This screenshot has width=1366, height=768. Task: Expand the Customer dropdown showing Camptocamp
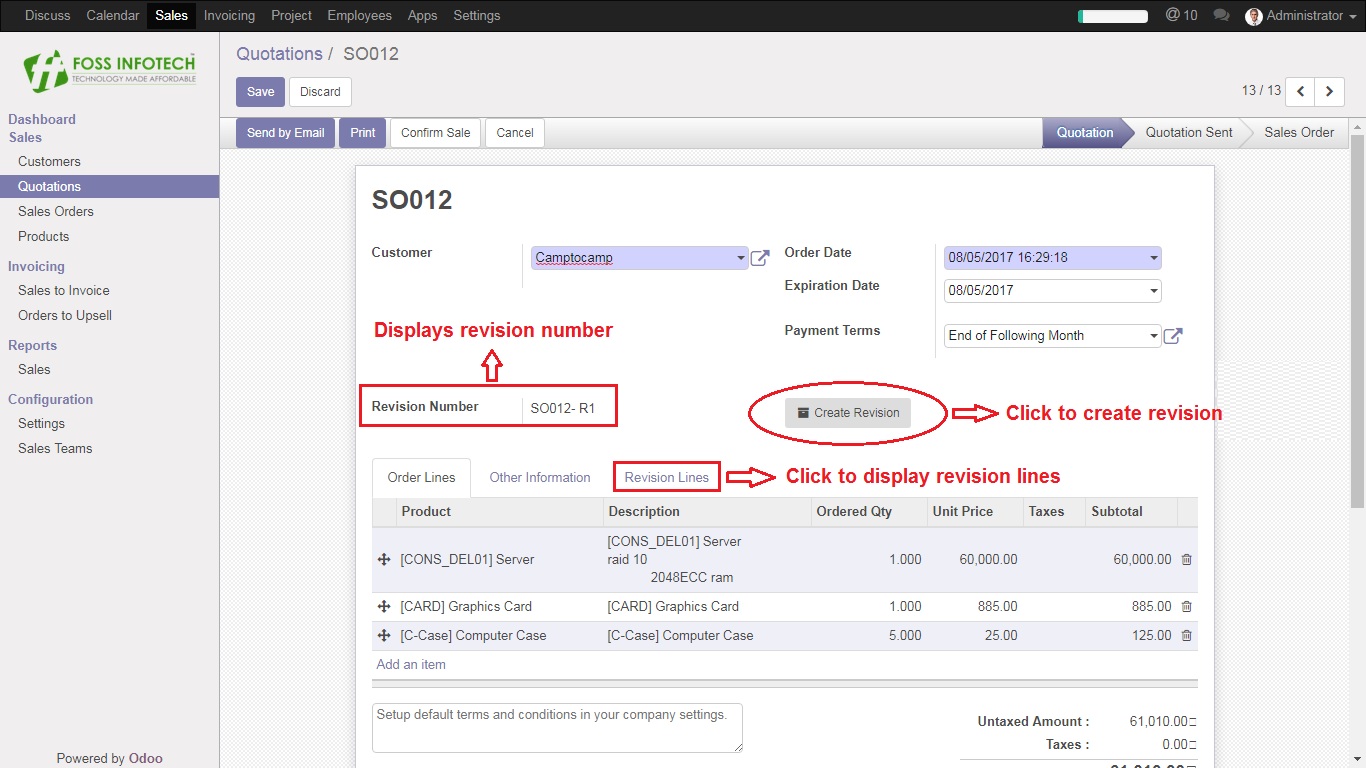tap(639, 258)
